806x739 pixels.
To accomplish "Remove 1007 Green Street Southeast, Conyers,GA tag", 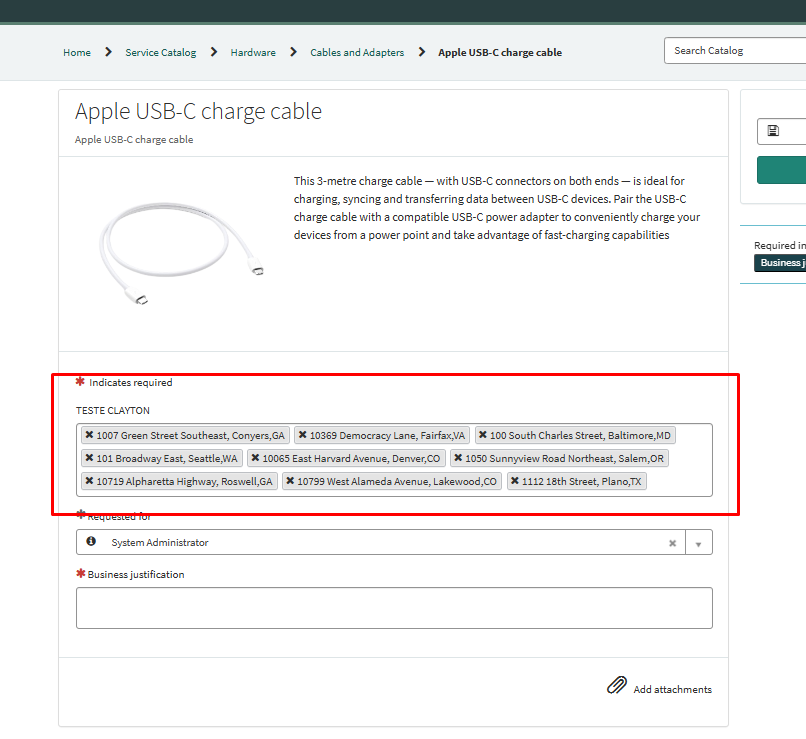I will point(89,435).
